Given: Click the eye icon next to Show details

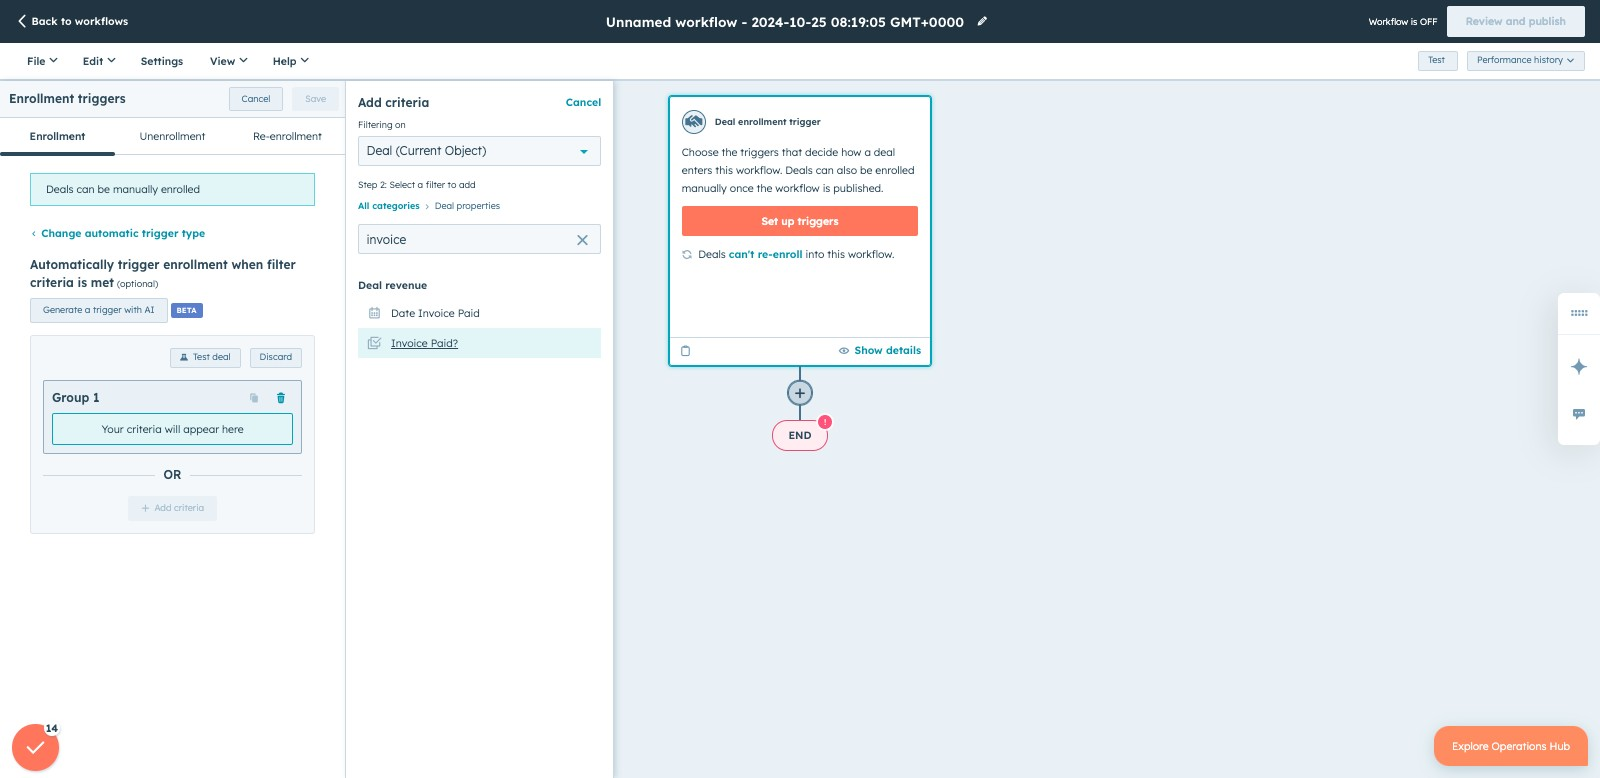Looking at the screenshot, I should pos(844,351).
